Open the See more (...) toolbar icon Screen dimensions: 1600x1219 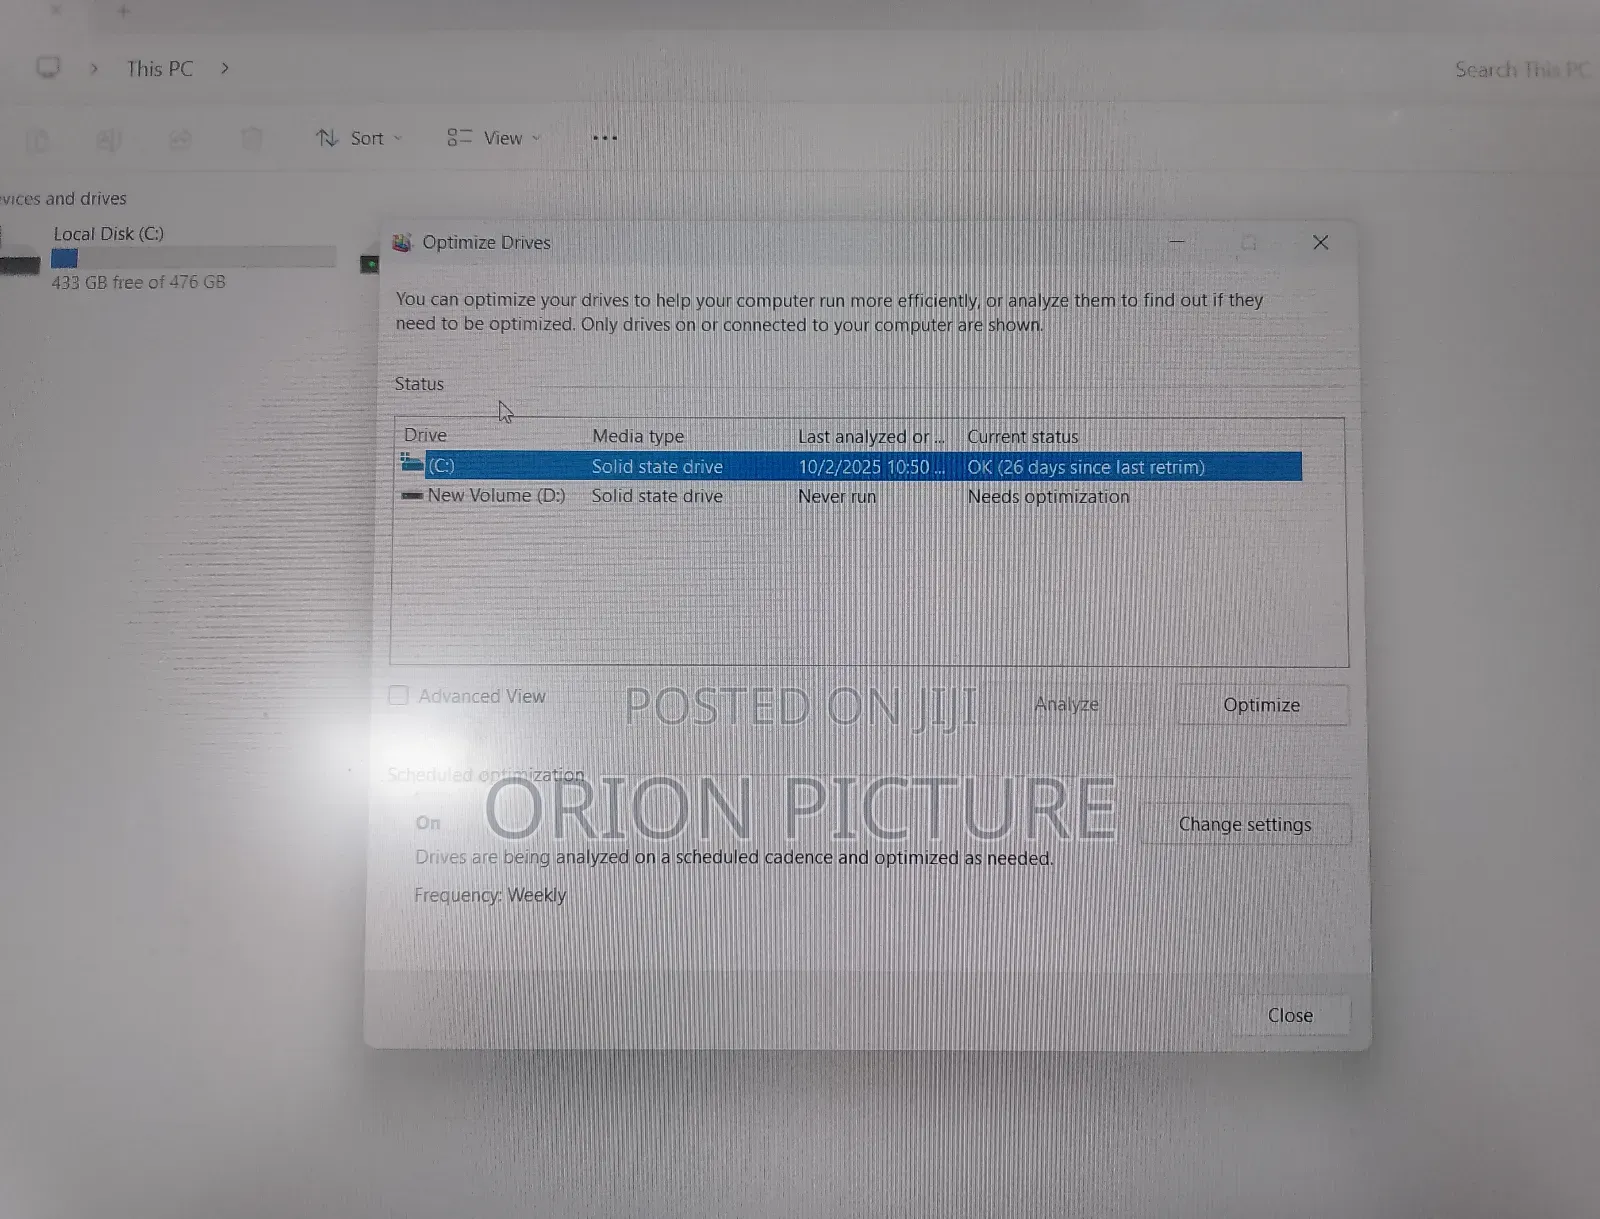click(604, 138)
